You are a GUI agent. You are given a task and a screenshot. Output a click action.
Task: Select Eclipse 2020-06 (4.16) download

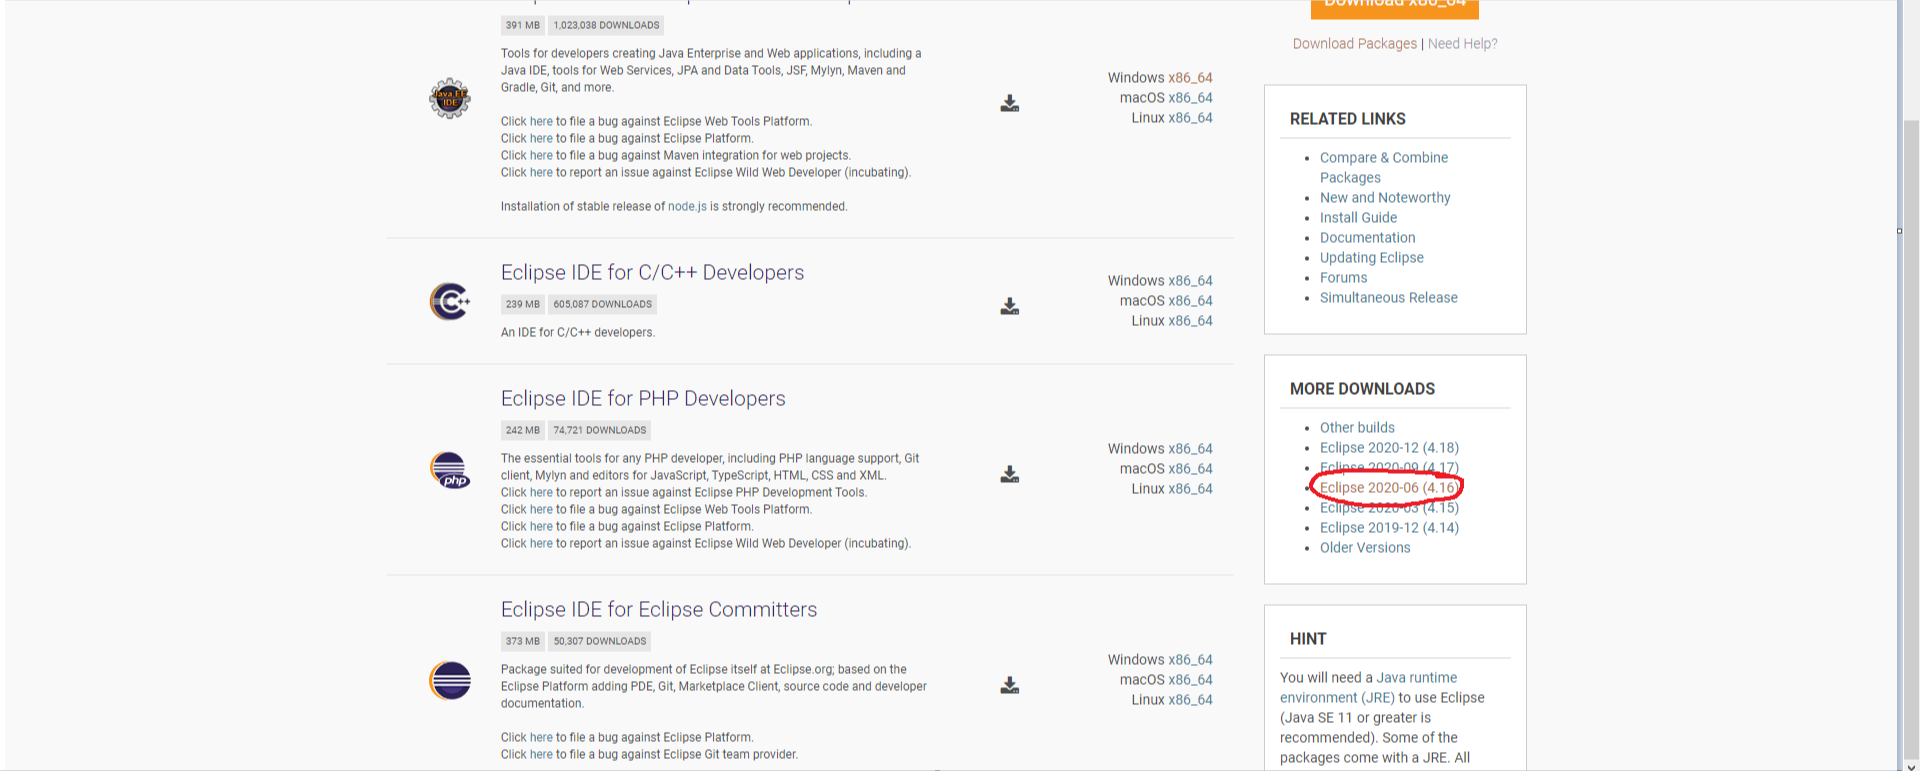coord(1389,488)
